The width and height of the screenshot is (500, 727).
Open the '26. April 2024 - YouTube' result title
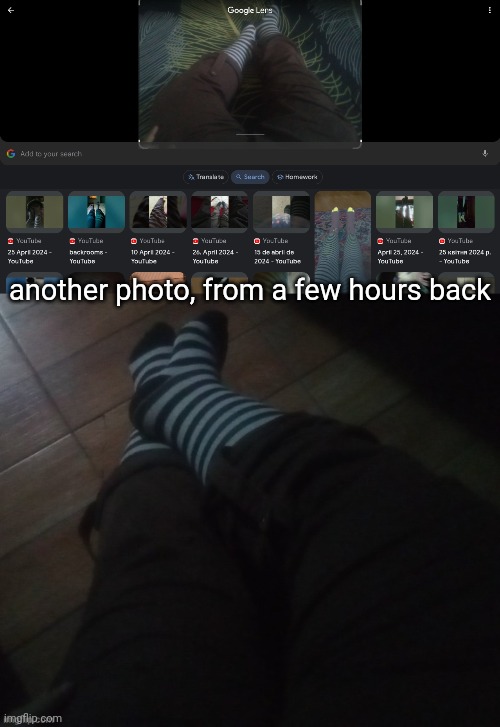(x=215, y=256)
